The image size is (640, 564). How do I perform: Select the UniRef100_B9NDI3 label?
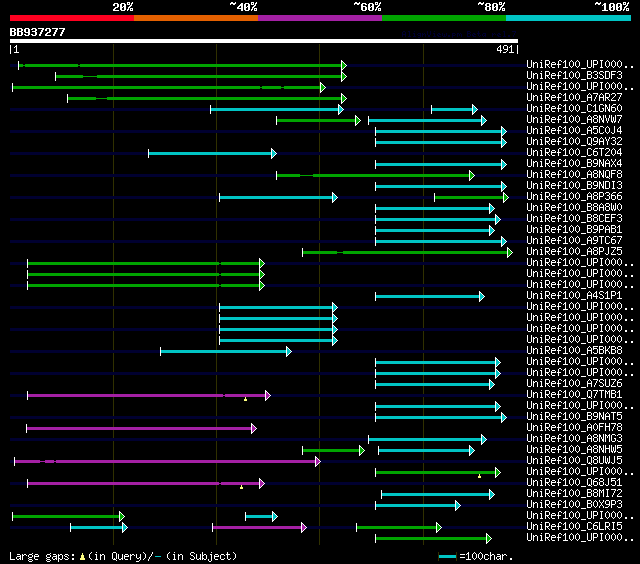click(574, 186)
